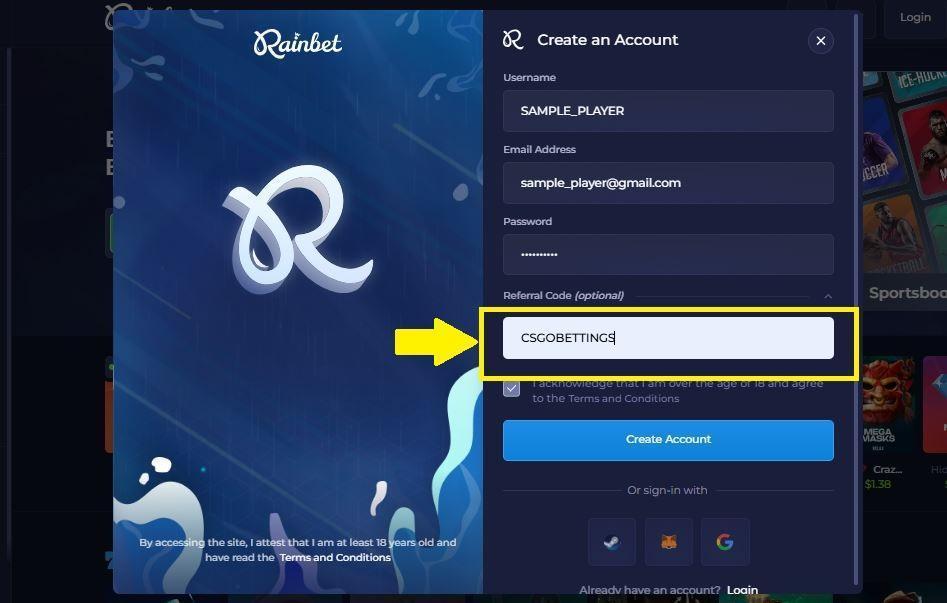Click the Referral Code (optional) label
The image size is (947, 603).
pos(563,295)
